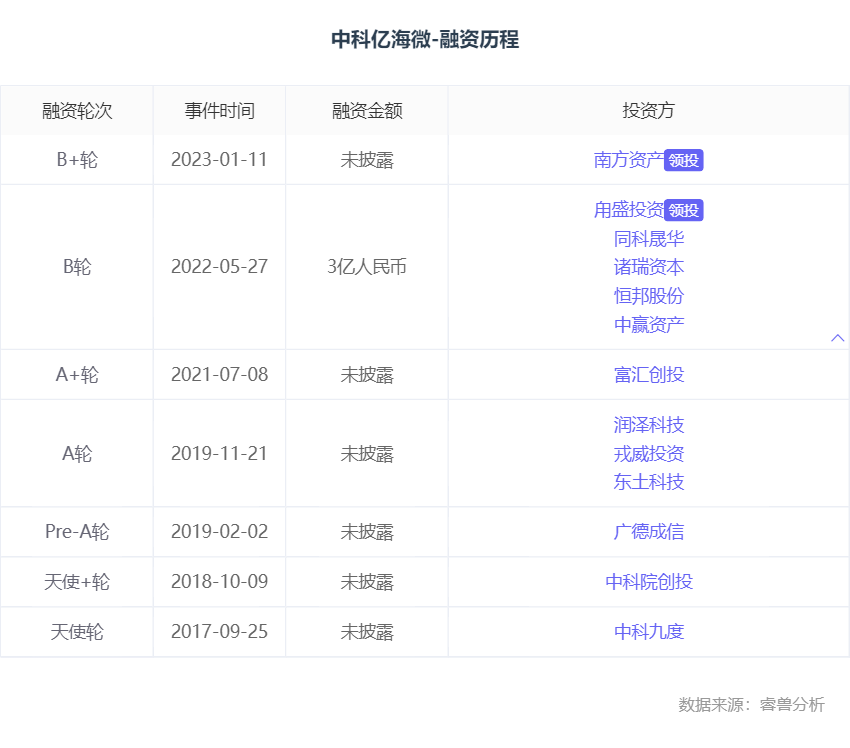This screenshot has width=850, height=748.
Task: Open investor link 中科九度
Action: tap(649, 631)
